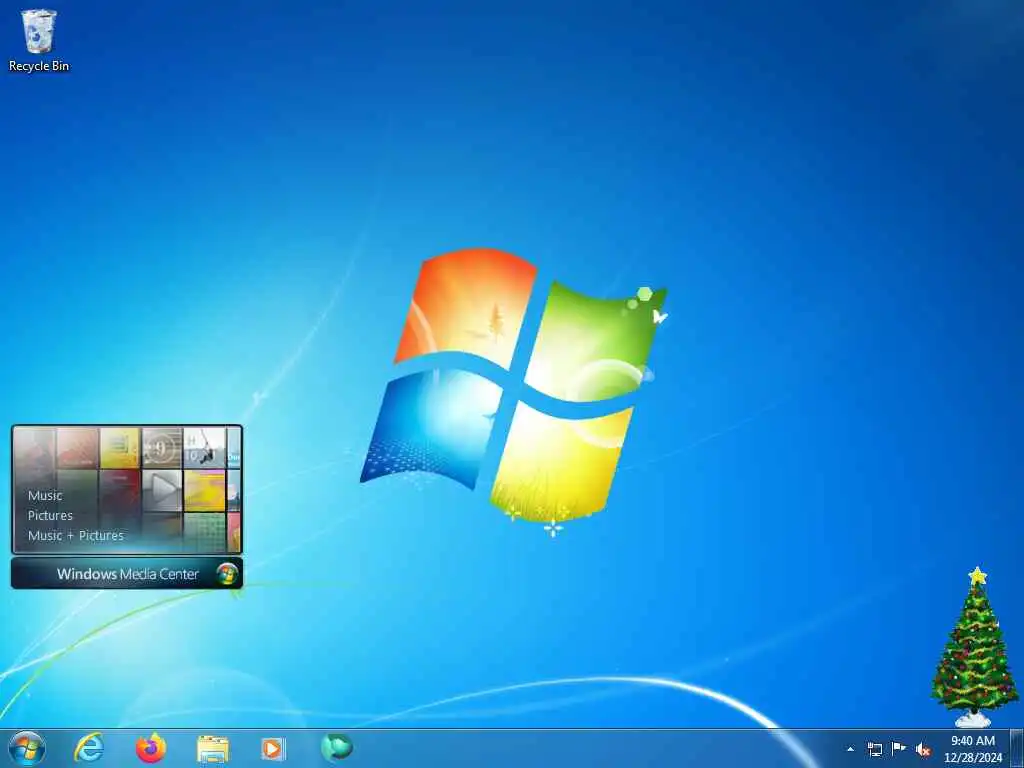Image resolution: width=1024 pixels, height=768 pixels.
Task: Open the Windows Start menu orb
Action: click(x=27, y=748)
